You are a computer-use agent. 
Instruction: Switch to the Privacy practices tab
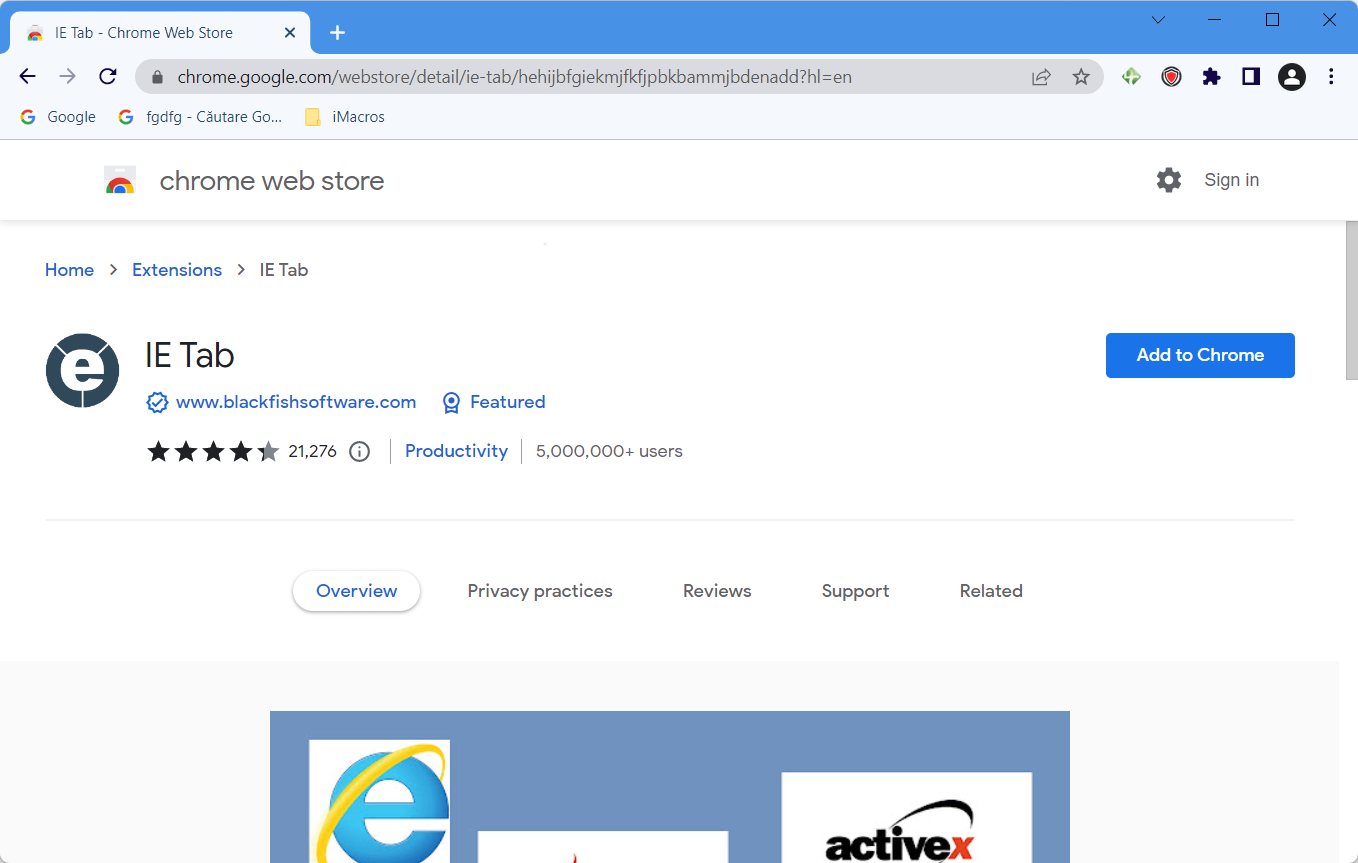click(x=540, y=591)
